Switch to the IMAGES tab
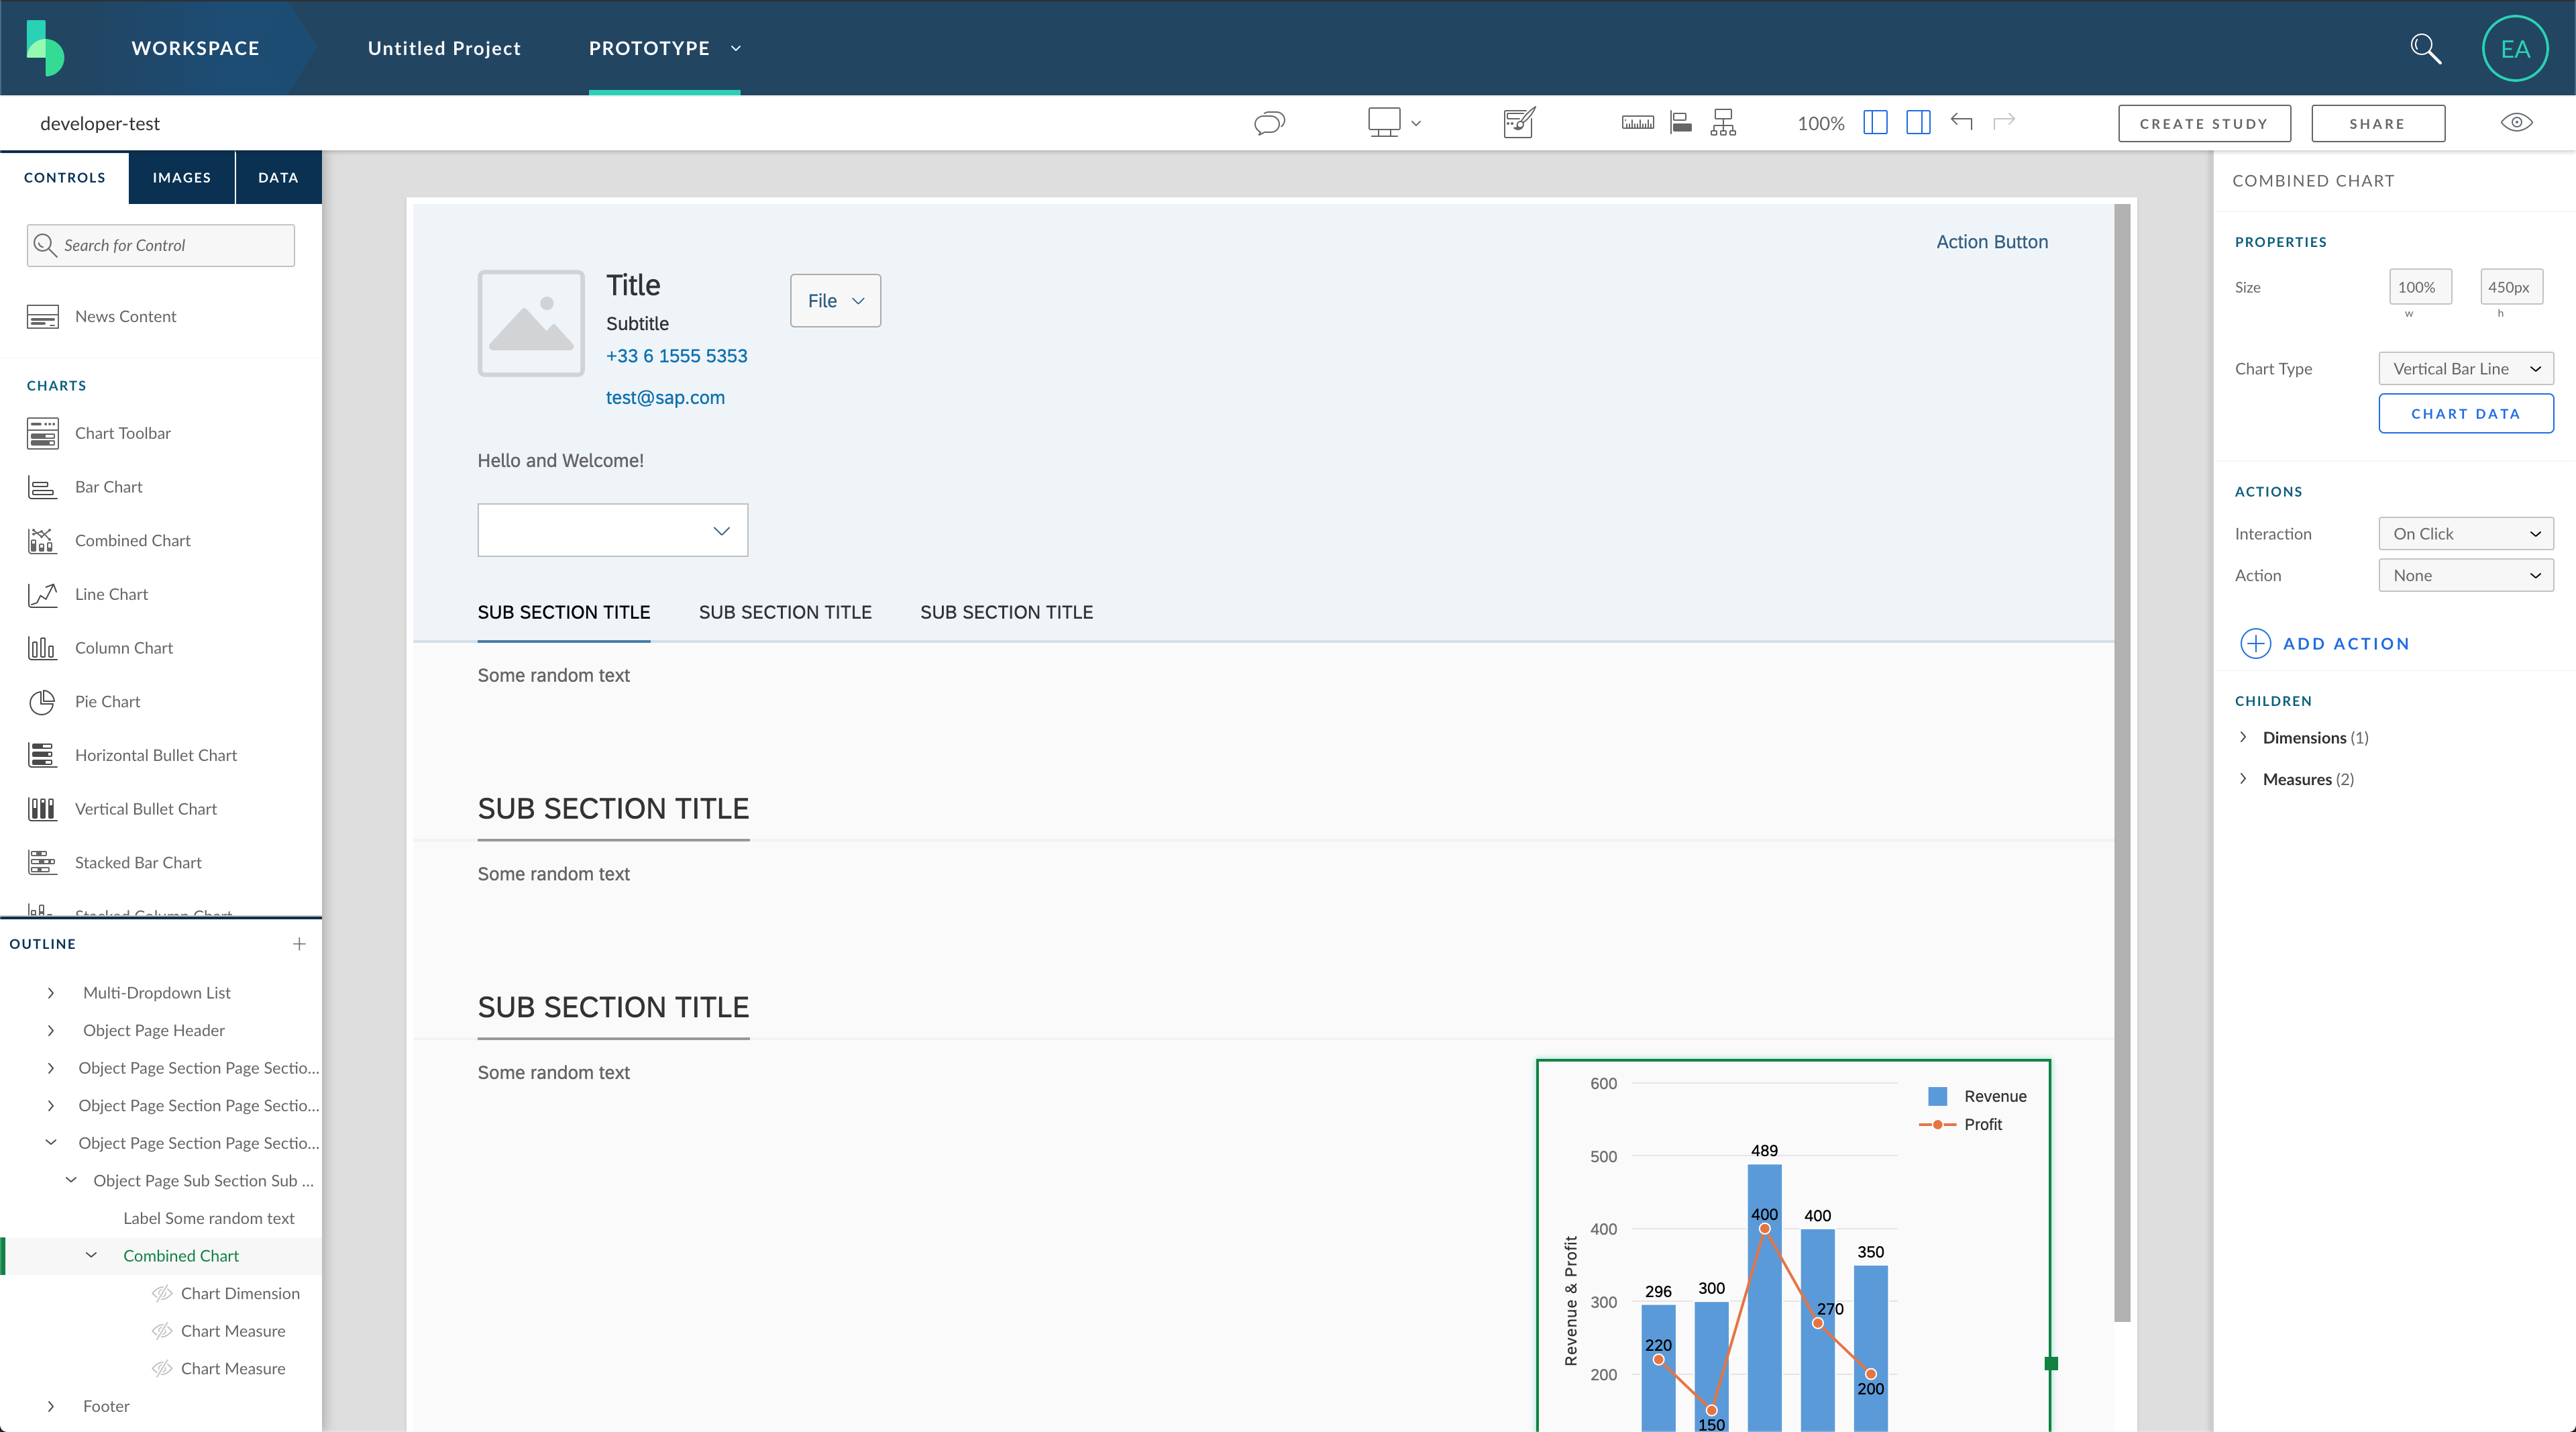This screenshot has height=1432, width=2576. tap(182, 177)
